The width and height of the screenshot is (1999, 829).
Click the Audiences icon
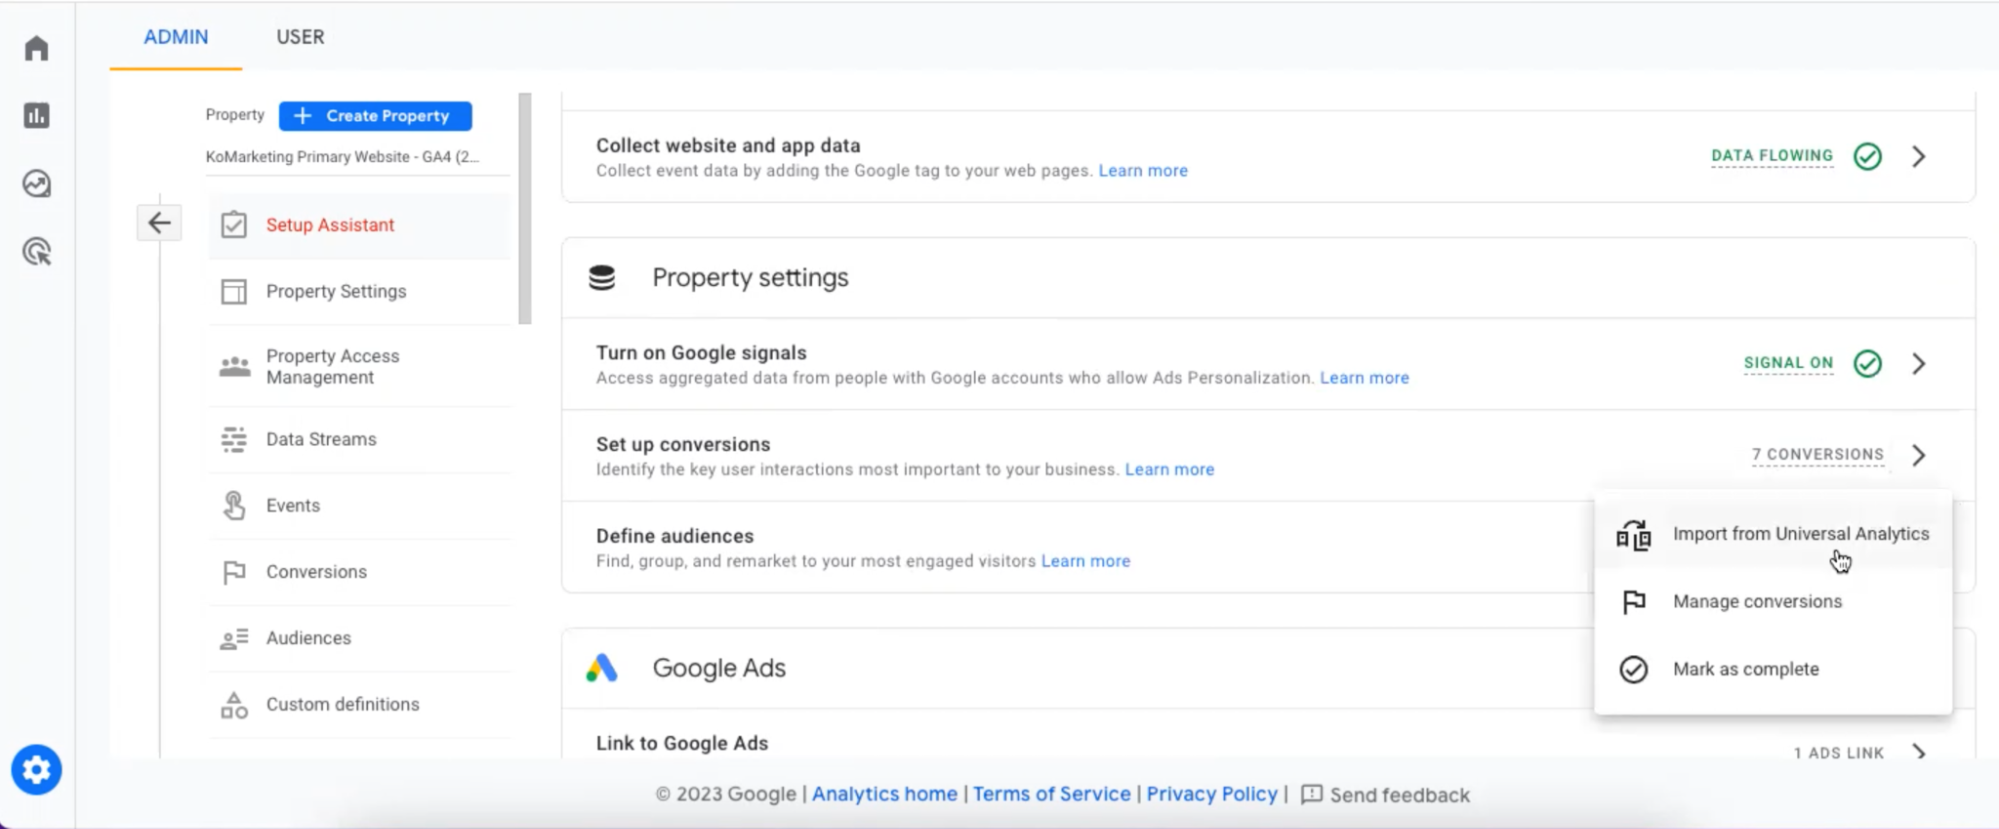234,638
